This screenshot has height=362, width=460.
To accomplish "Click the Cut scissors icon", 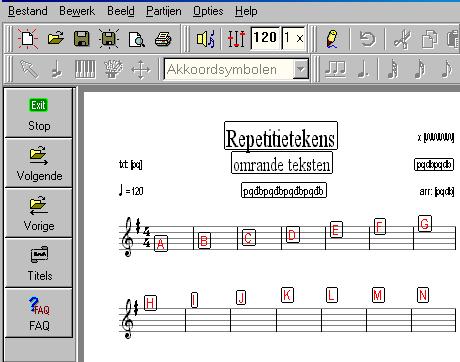I will tap(402, 39).
